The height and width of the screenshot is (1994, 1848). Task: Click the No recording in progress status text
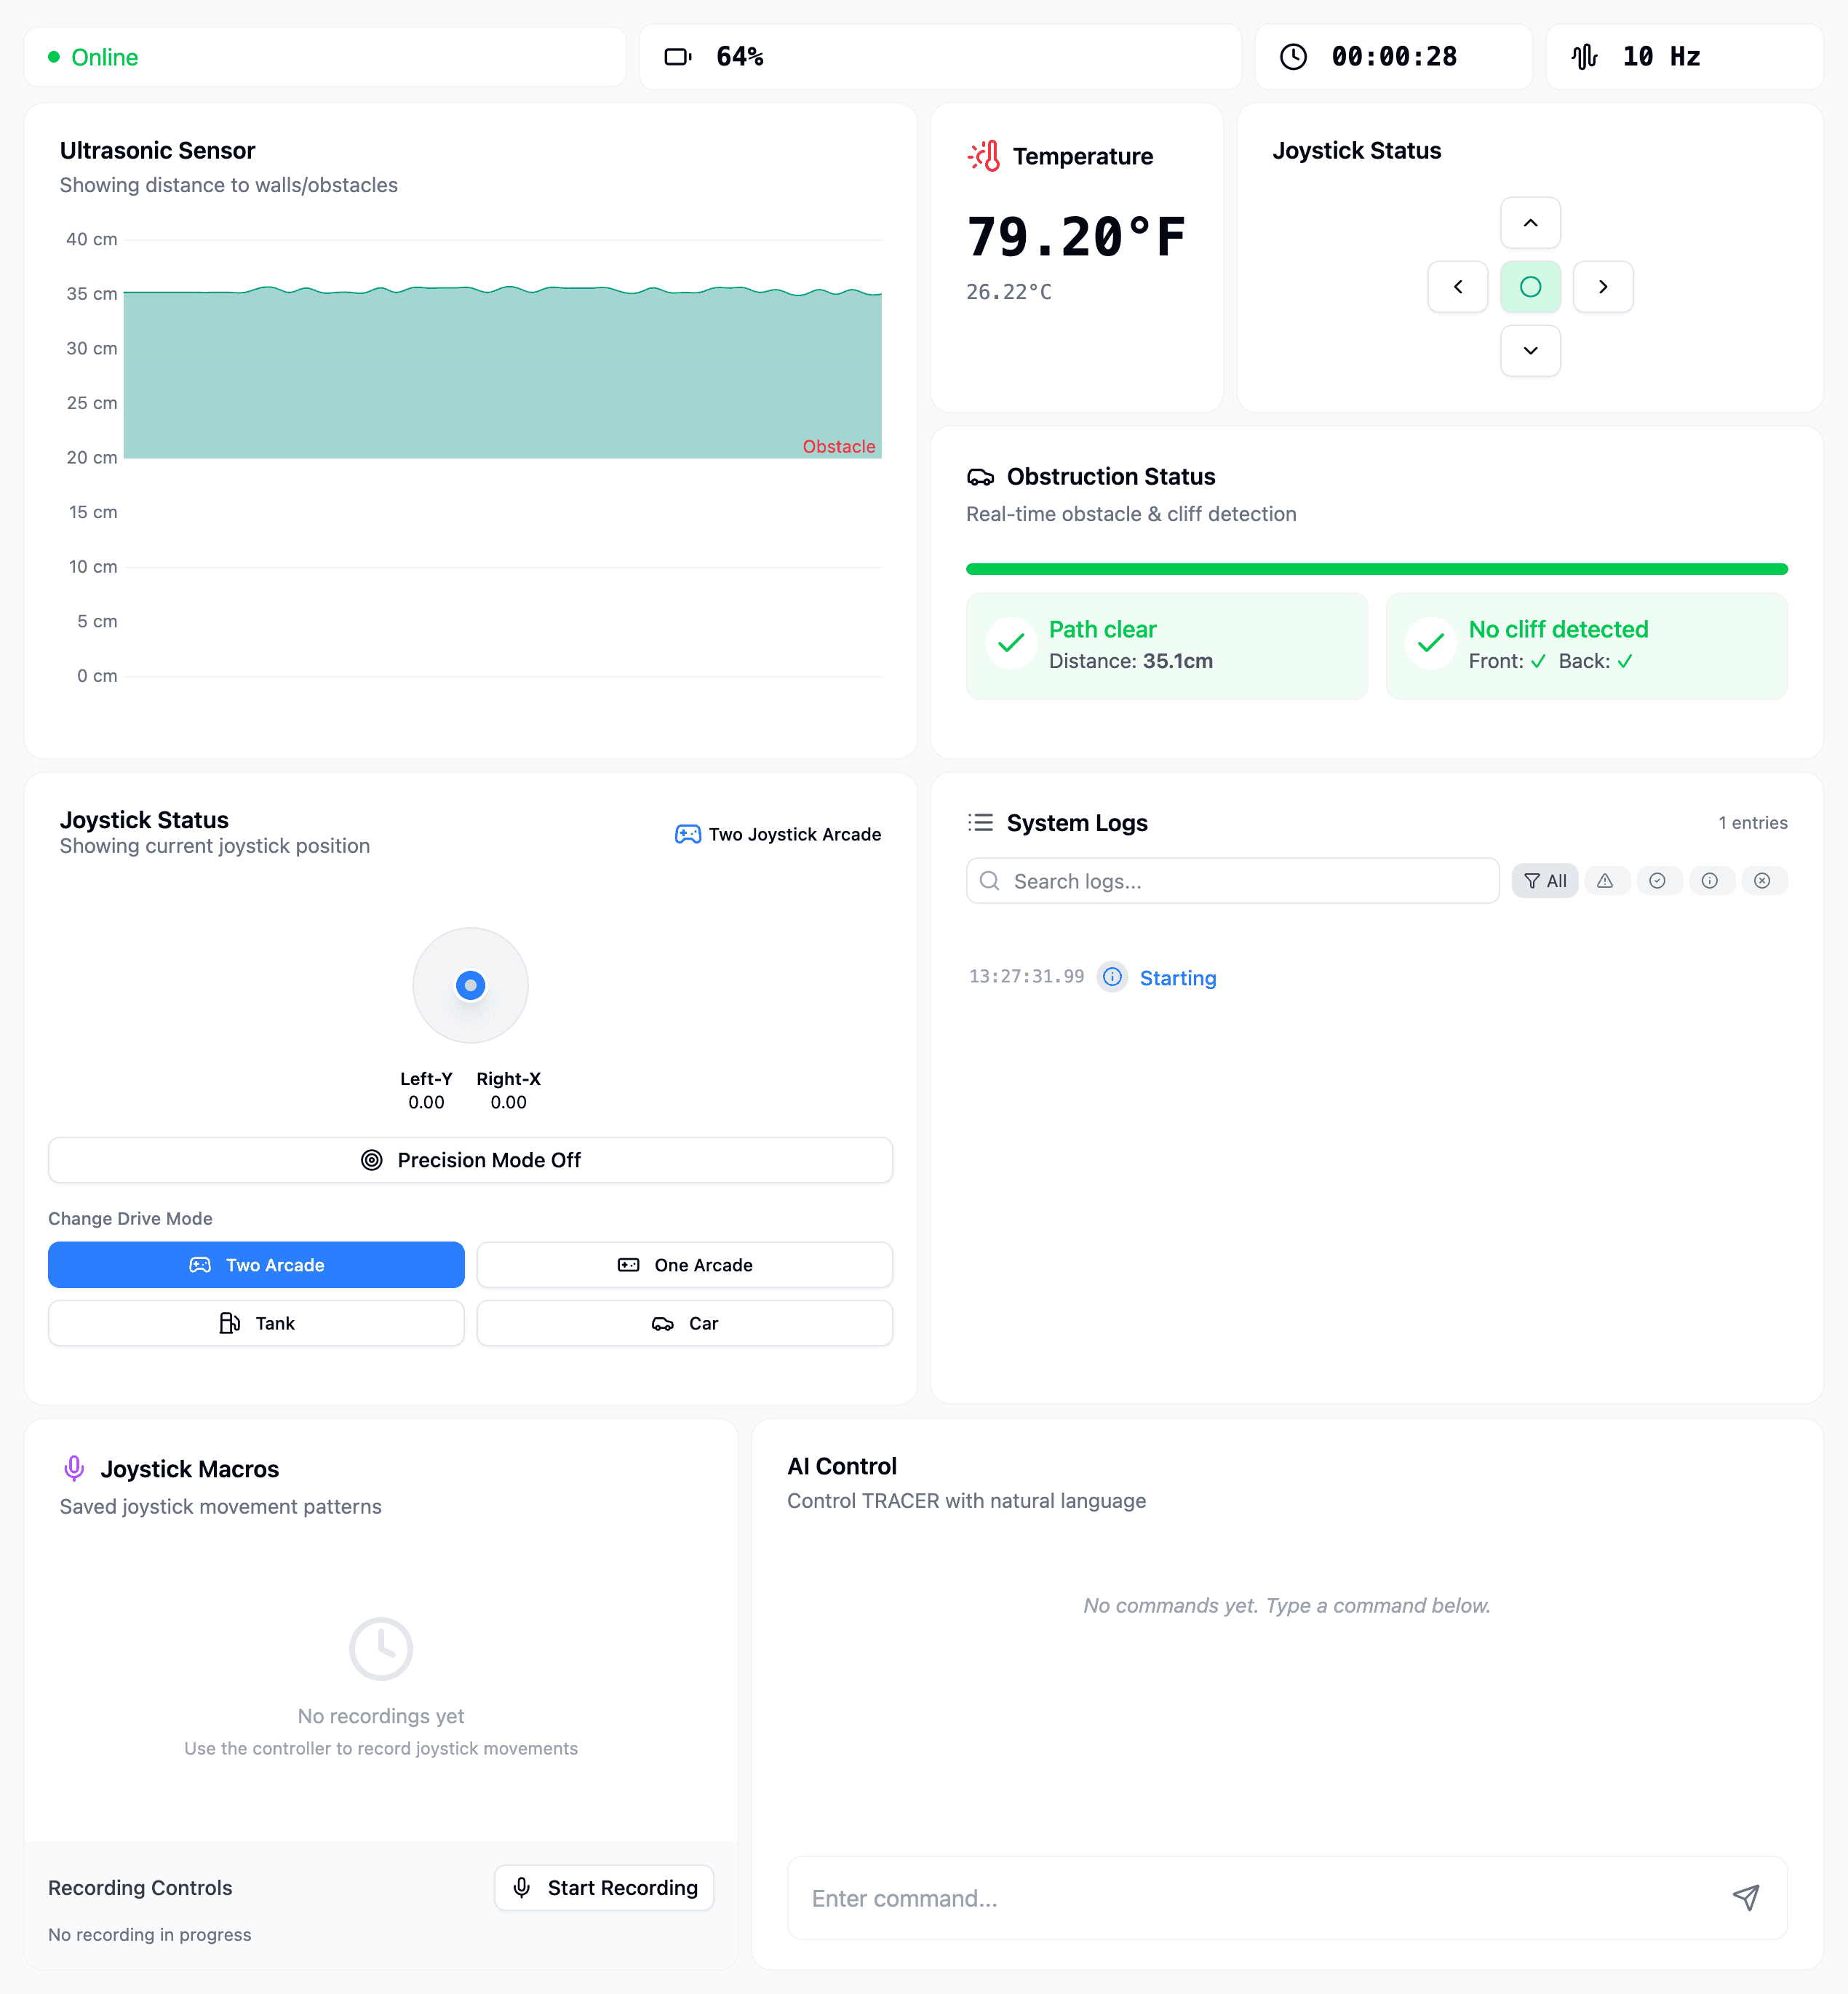(x=150, y=1935)
